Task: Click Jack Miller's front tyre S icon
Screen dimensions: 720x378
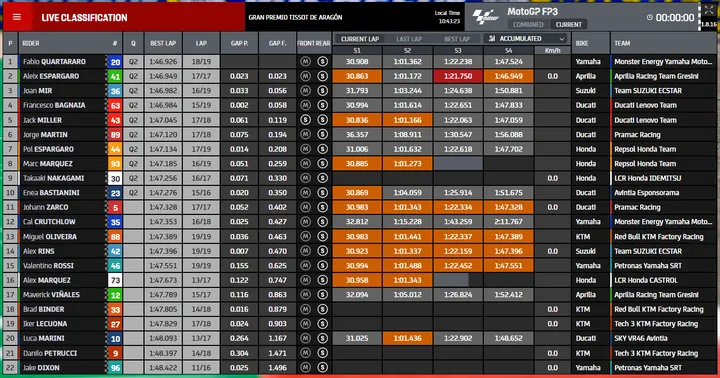Action: coord(305,120)
